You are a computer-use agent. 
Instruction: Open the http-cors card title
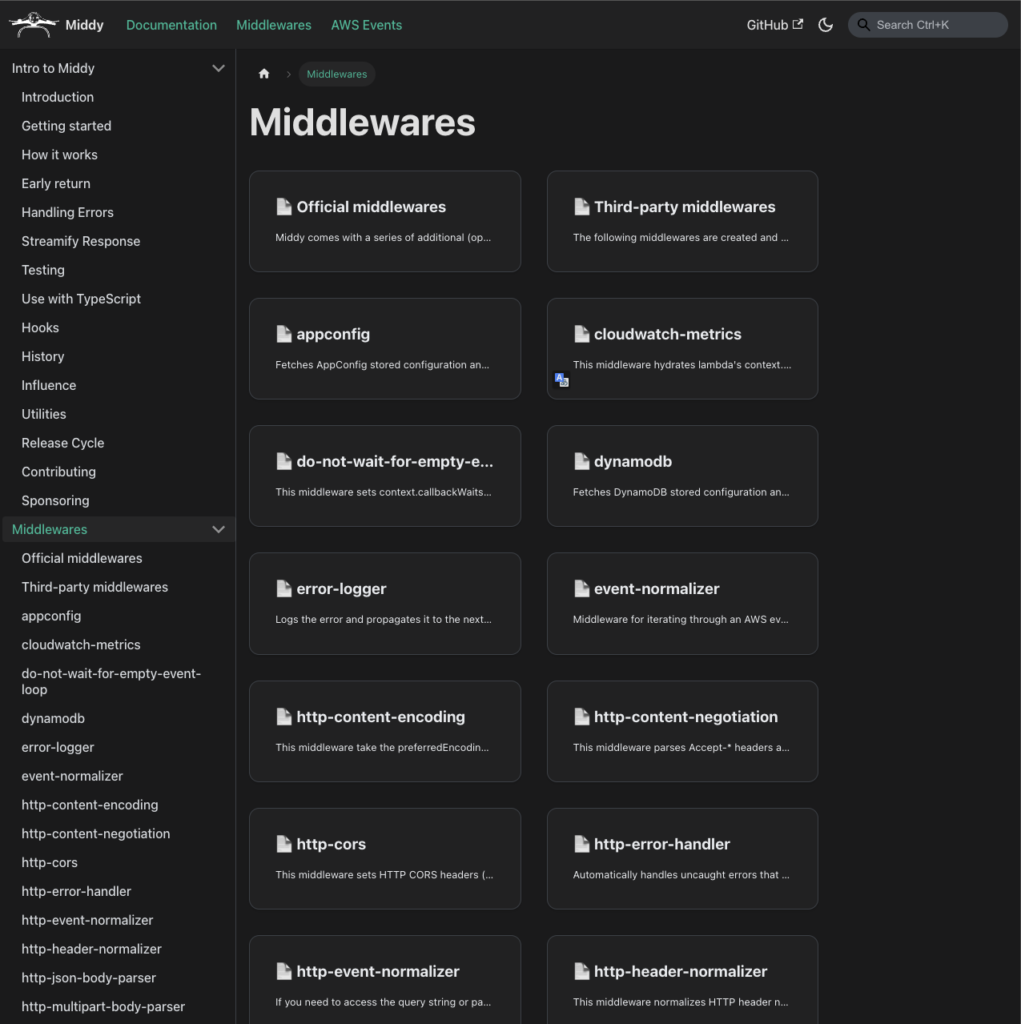(331, 844)
